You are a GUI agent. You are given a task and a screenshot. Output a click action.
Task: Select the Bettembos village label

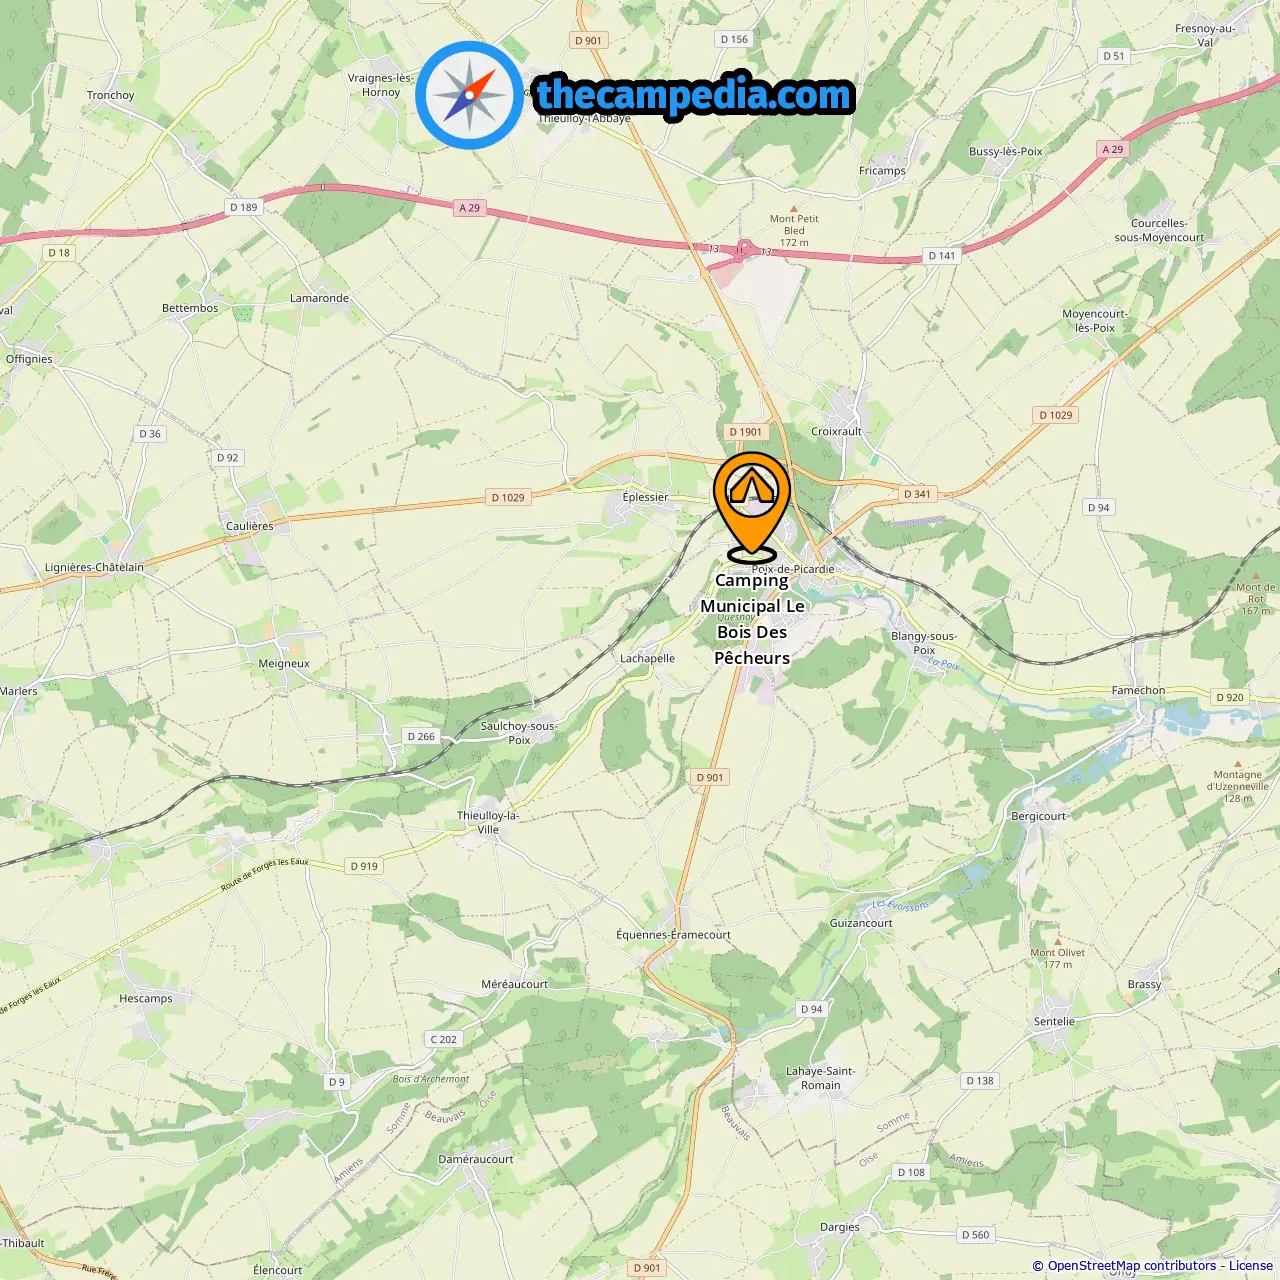point(190,308)
